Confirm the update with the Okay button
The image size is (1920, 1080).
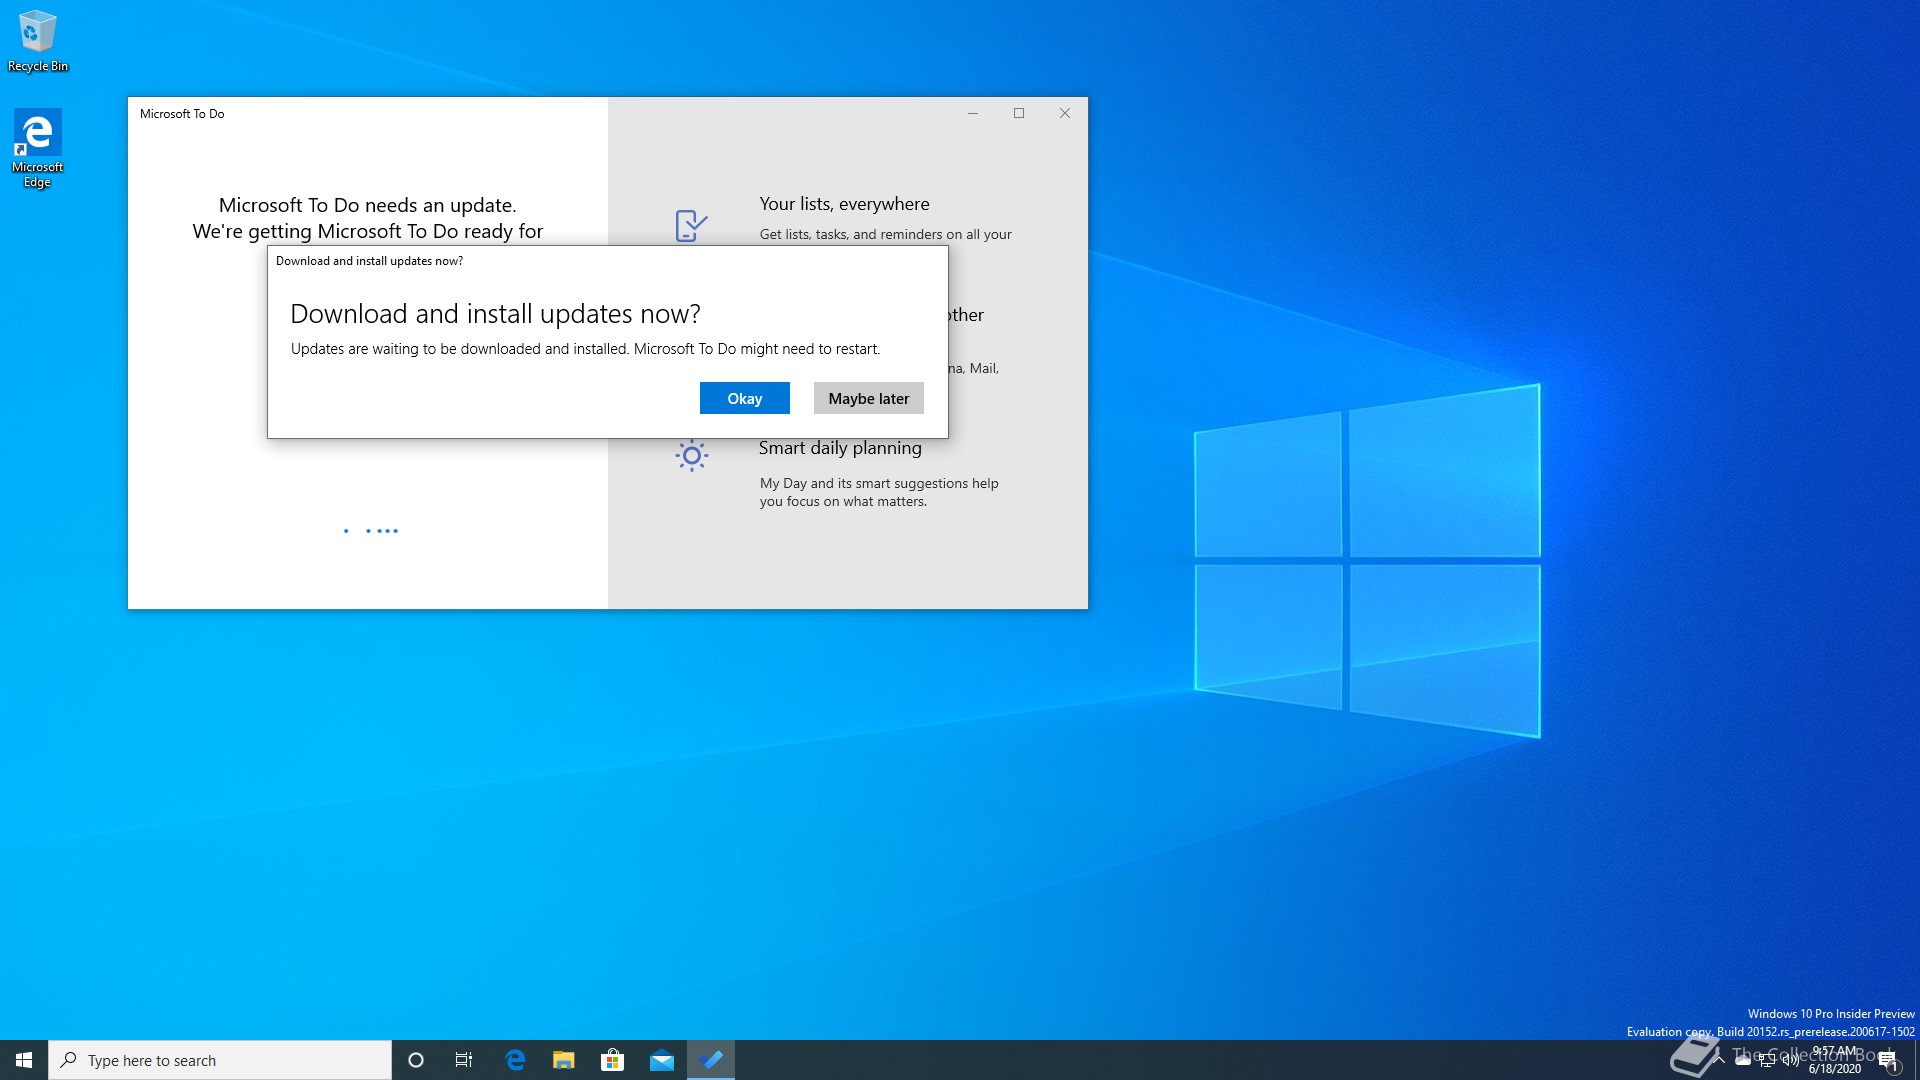pos(744,398)
